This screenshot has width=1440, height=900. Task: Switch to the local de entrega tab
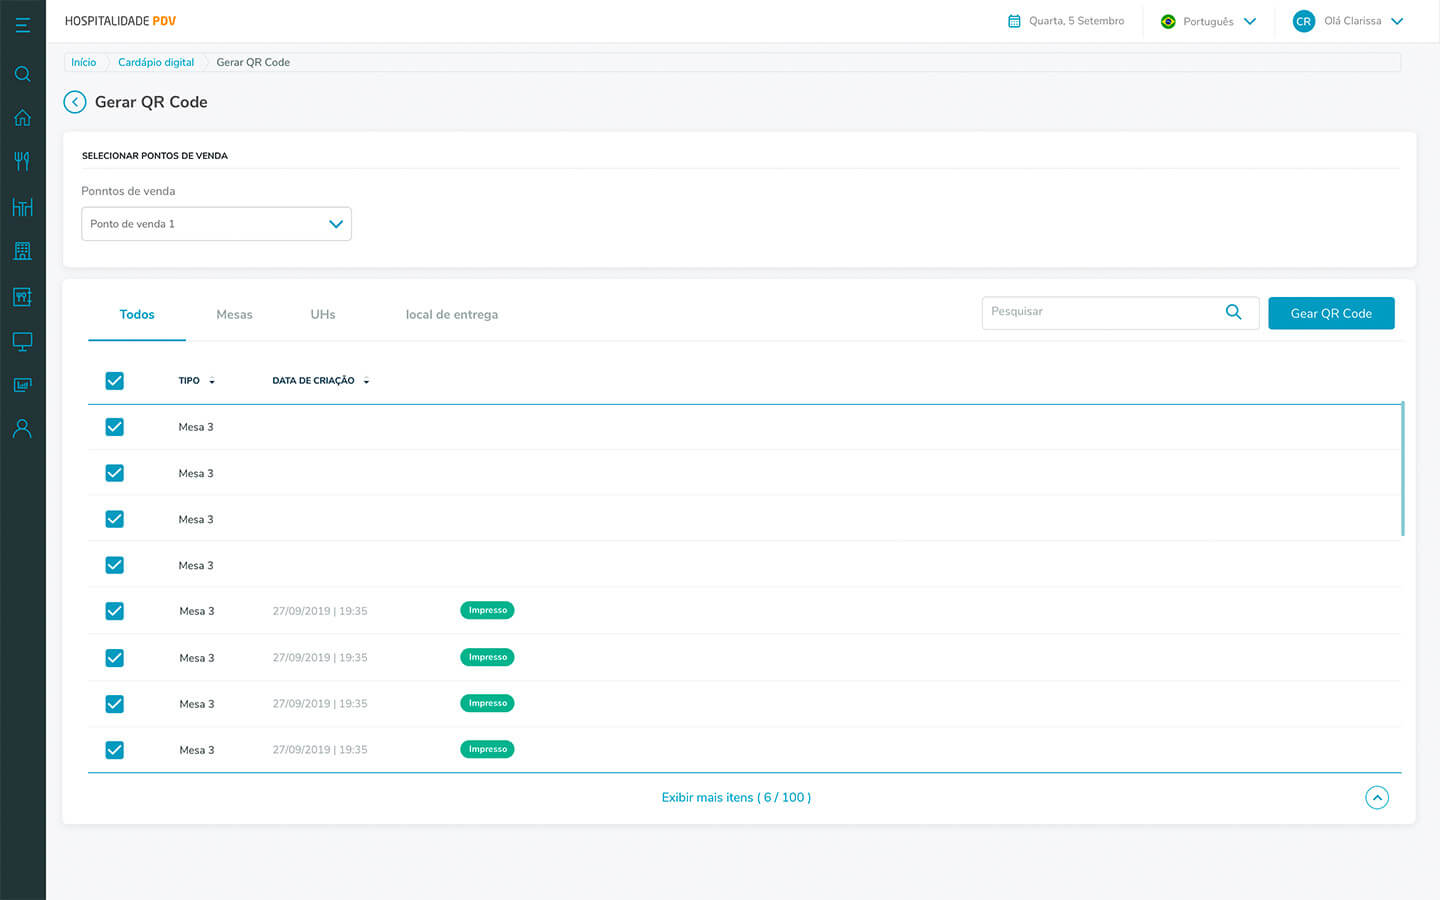click(451, 314)
